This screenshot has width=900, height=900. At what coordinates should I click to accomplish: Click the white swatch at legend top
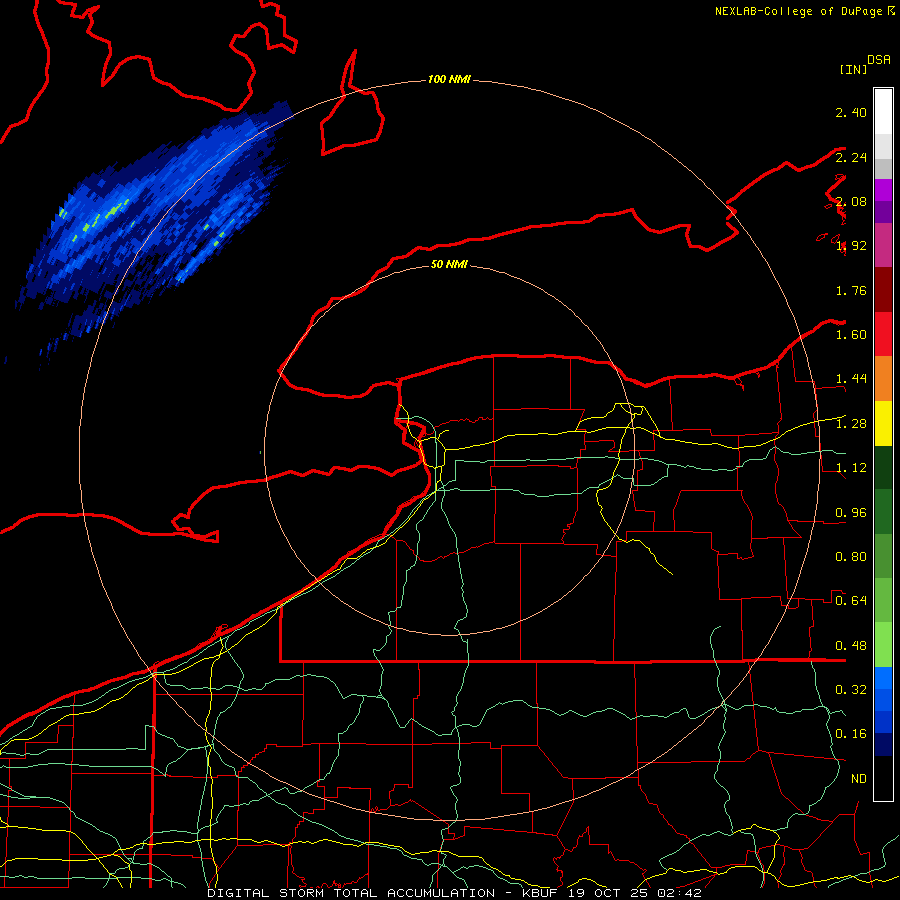pos(883,111)
